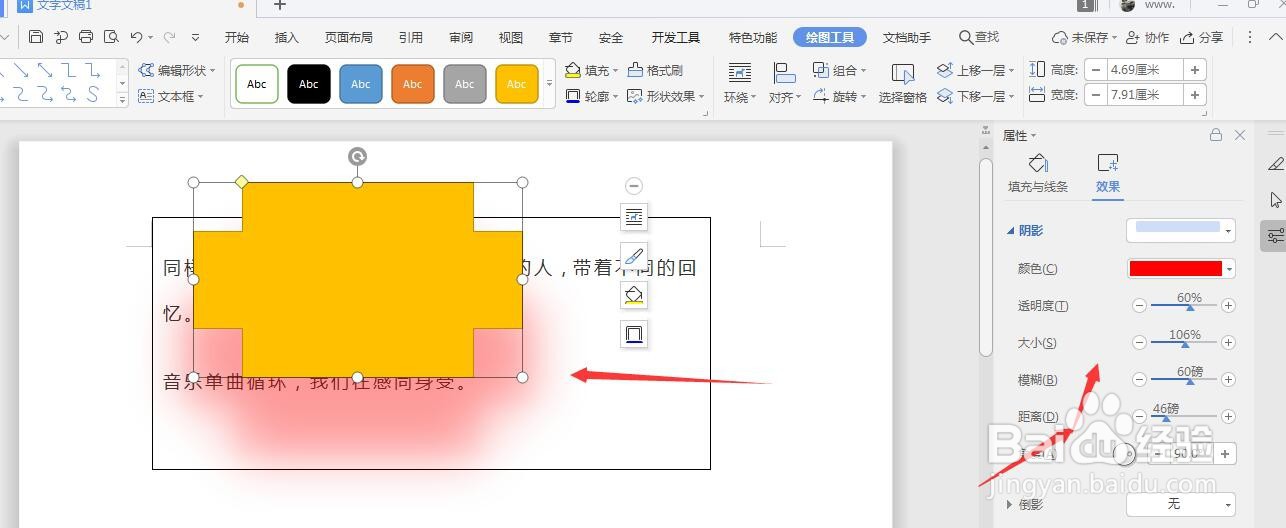Close the 属性 properties panel
The width and height of the screenshot is (1286, 528).
(1240, 135)
